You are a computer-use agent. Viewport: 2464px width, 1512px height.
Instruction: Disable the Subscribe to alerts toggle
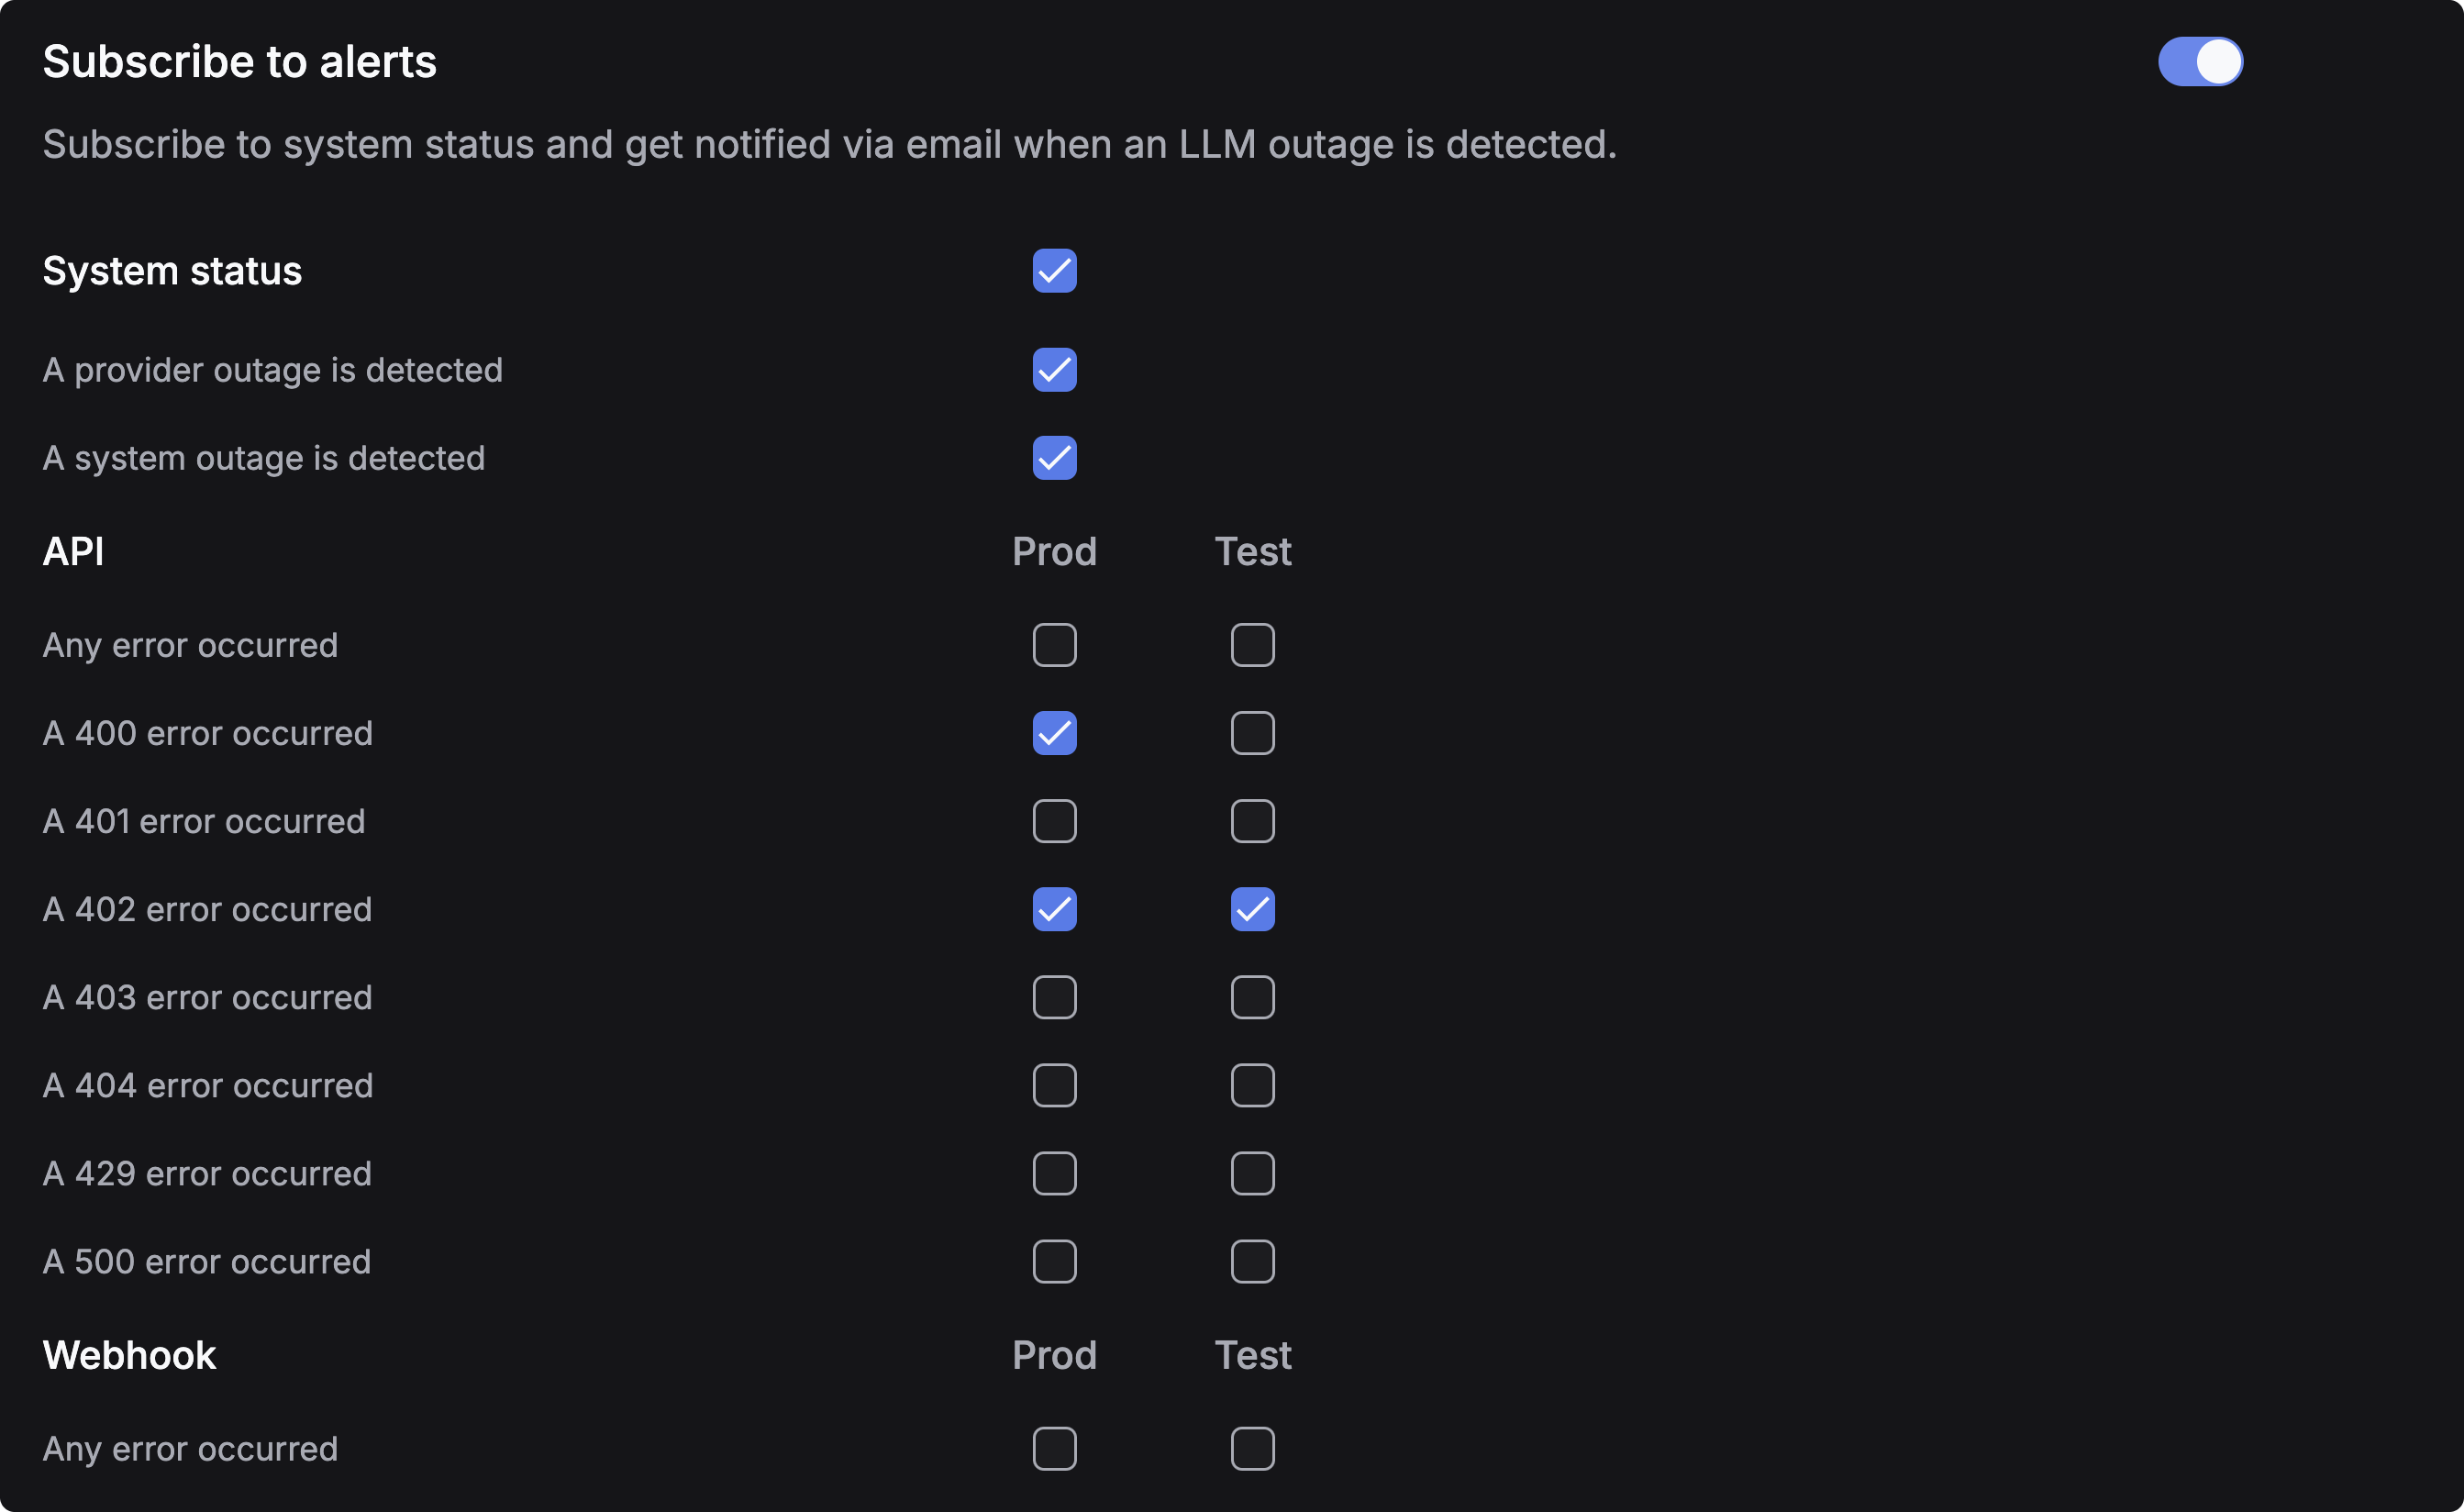point(2200,61)
